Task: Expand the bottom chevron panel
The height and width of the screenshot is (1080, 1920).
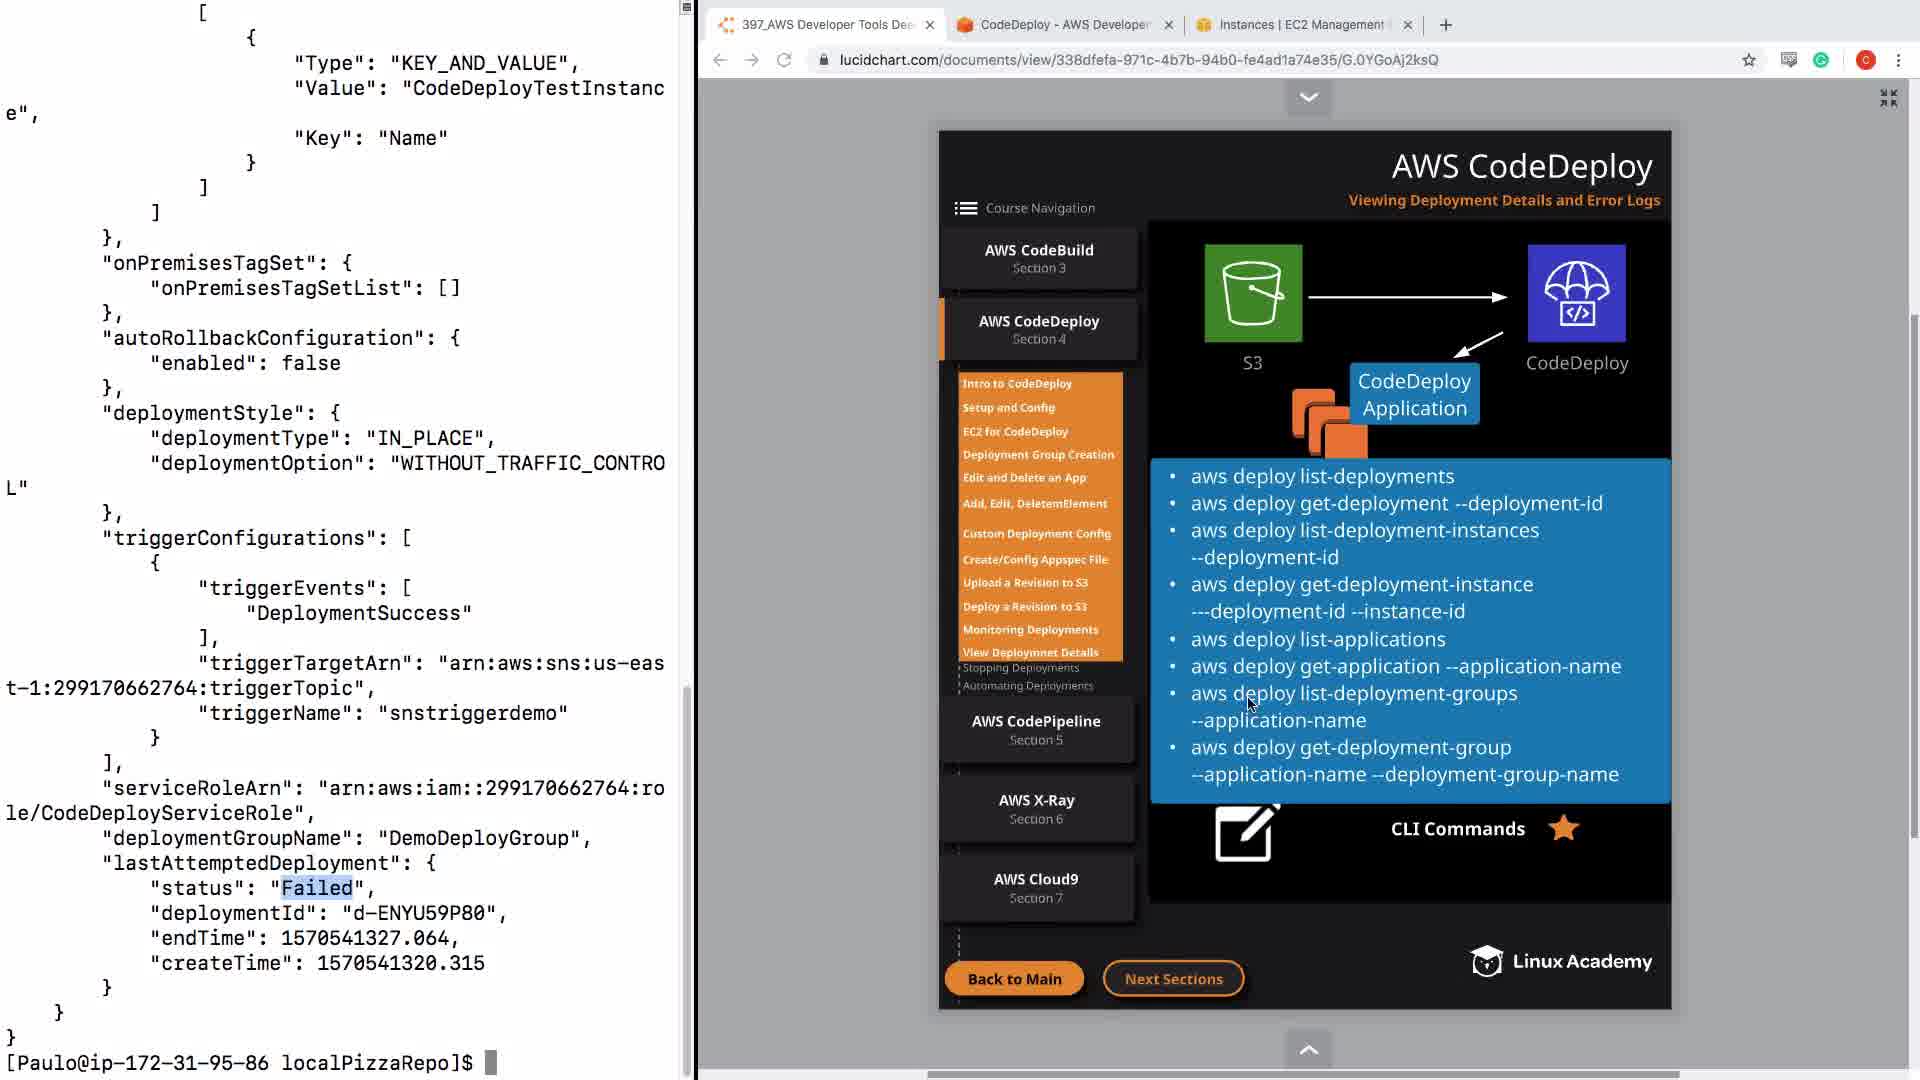Action: click(1308, 1049)
